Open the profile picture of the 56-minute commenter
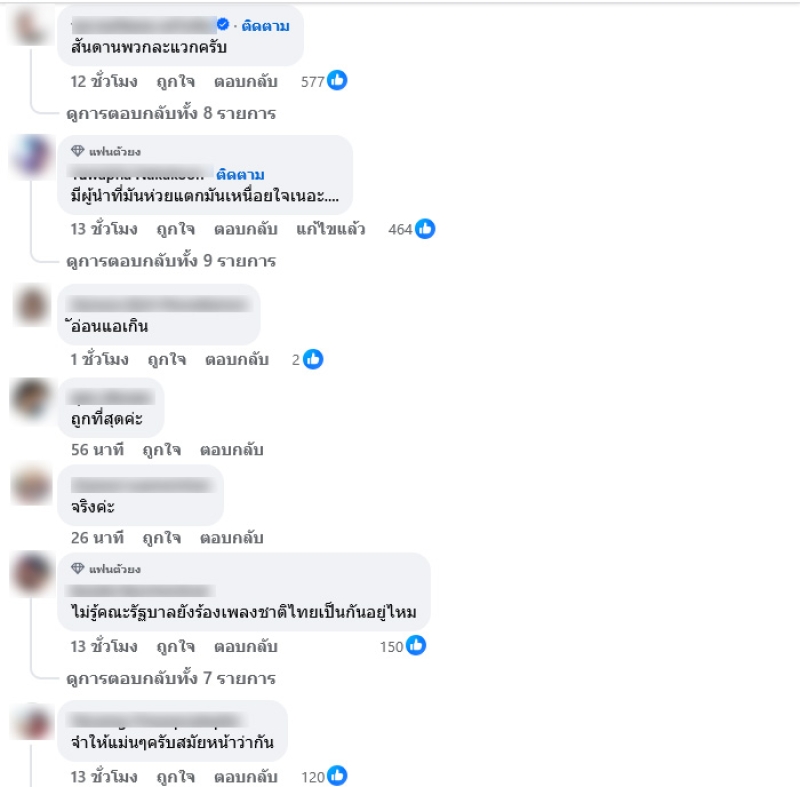800x787 pixels. [x=31, y=400]
